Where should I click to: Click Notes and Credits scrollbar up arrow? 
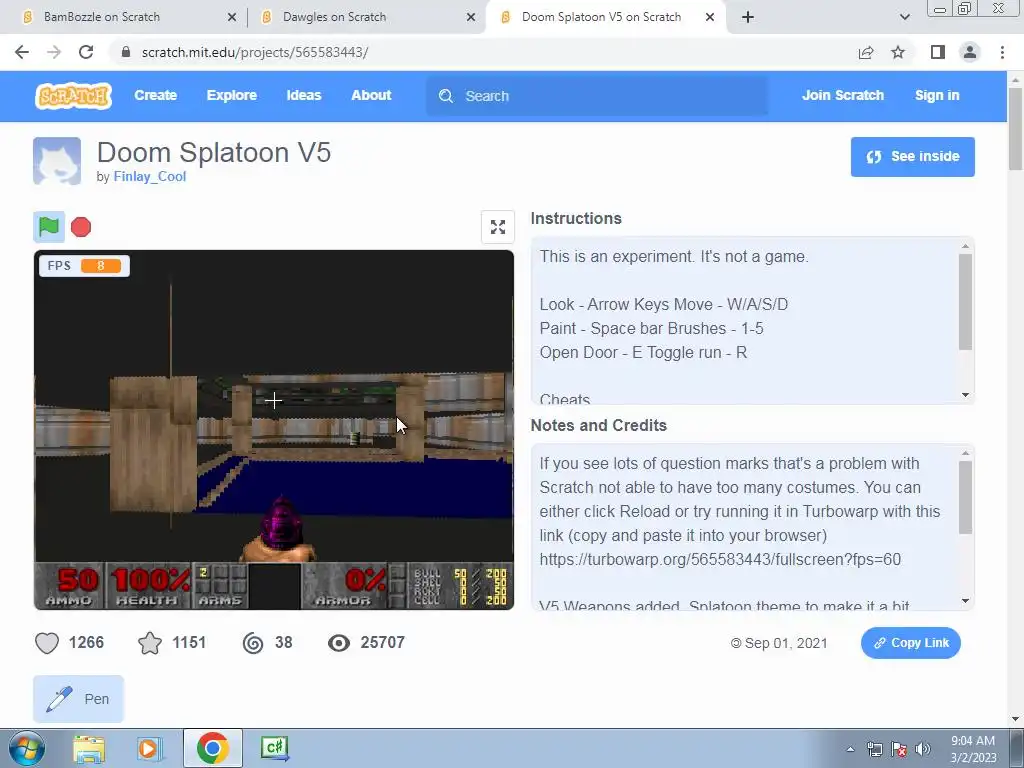pos(965,453)
